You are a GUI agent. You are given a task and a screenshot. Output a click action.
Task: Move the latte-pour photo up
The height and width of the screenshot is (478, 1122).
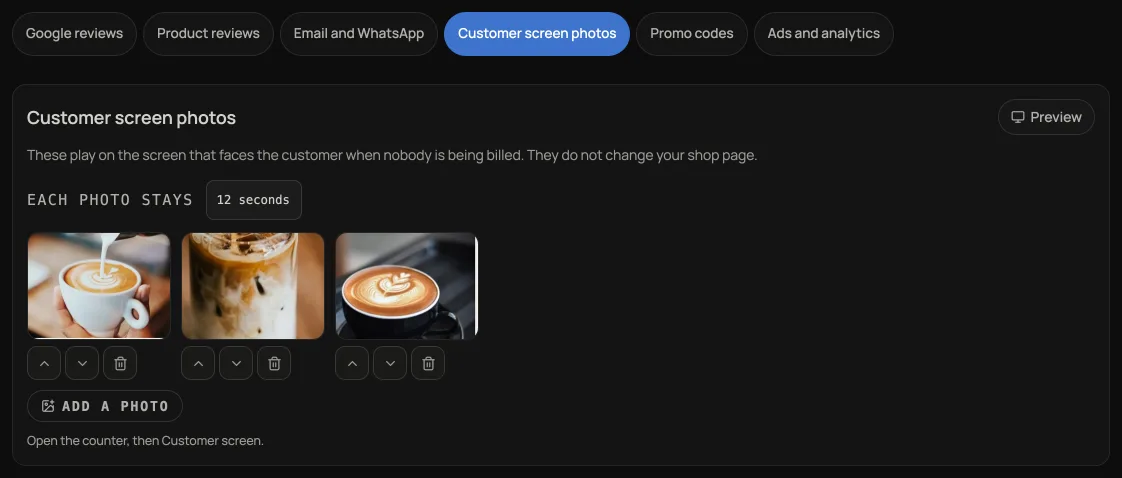pyautogui.click(x=44, y=363)
